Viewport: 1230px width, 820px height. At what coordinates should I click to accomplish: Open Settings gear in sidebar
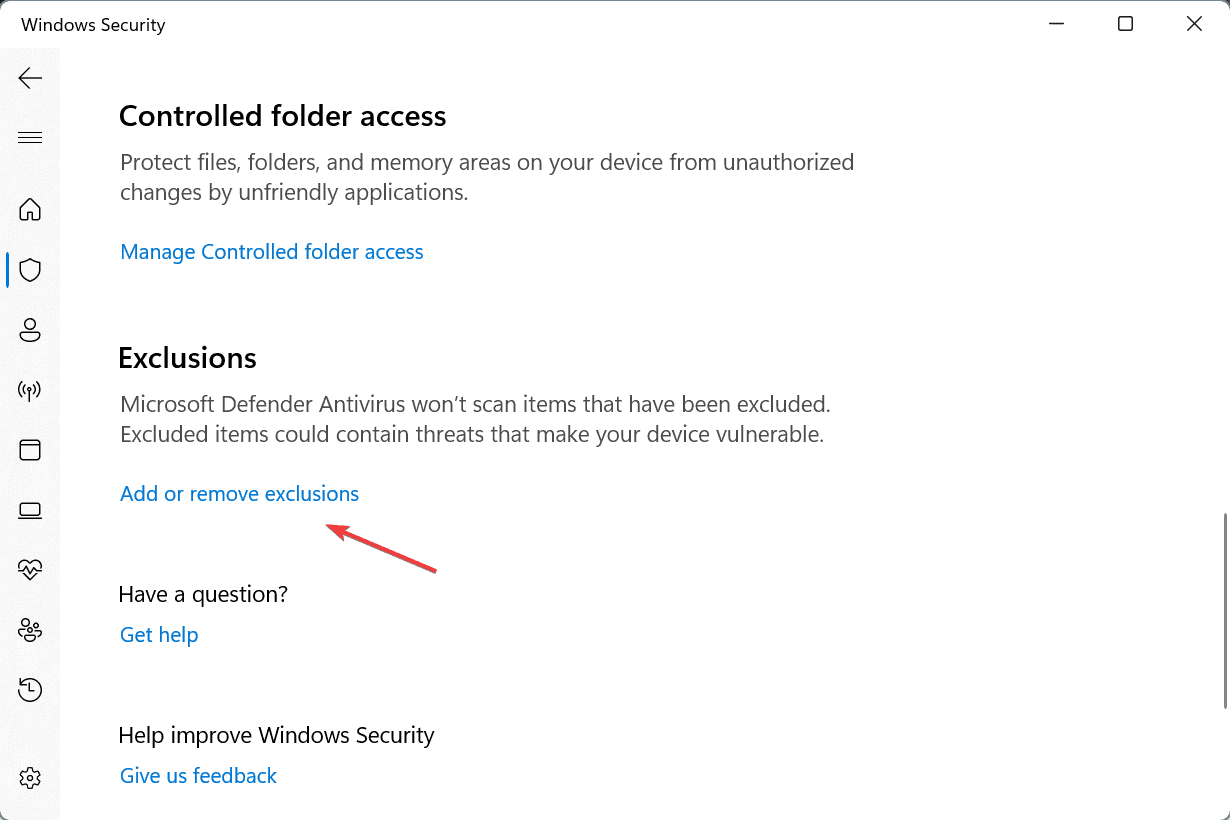pyautogui.click(x=30, y=777)
